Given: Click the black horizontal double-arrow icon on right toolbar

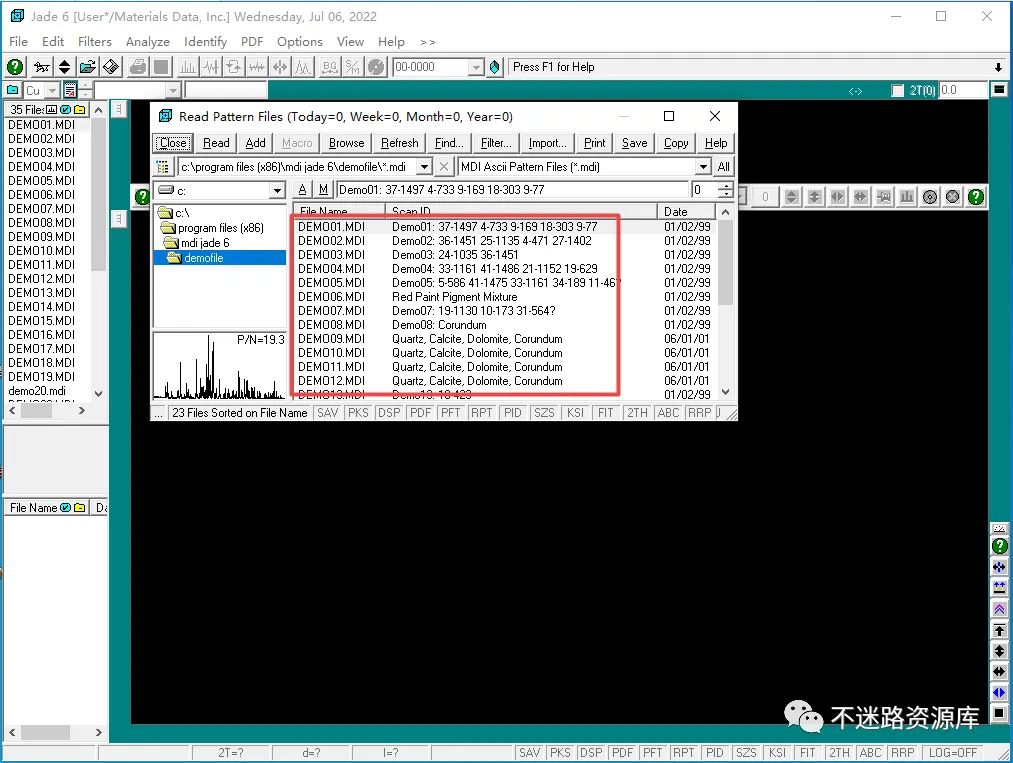Looking at the screenshot, I should click(x=999, y=671).
